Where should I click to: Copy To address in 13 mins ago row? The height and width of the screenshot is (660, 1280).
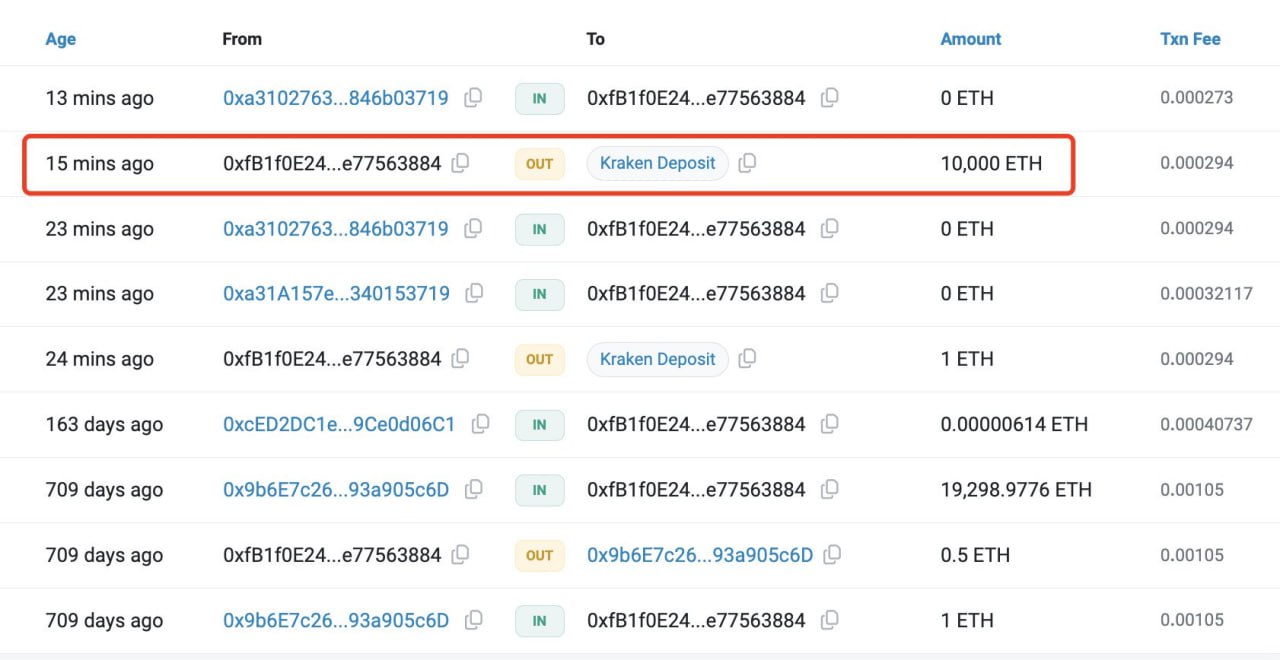point(829,98)
